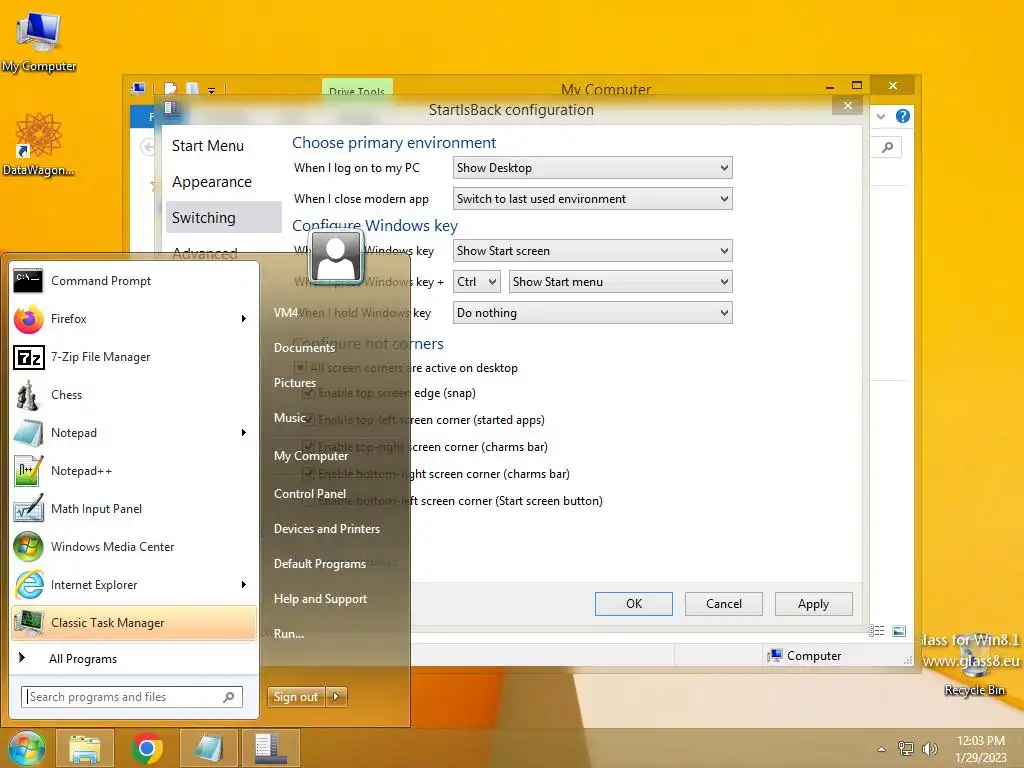Viewport: 1024px width, 768px height.
Task: Toggle bottom-right screen corner (charms bar)
Action: point(309,474)
